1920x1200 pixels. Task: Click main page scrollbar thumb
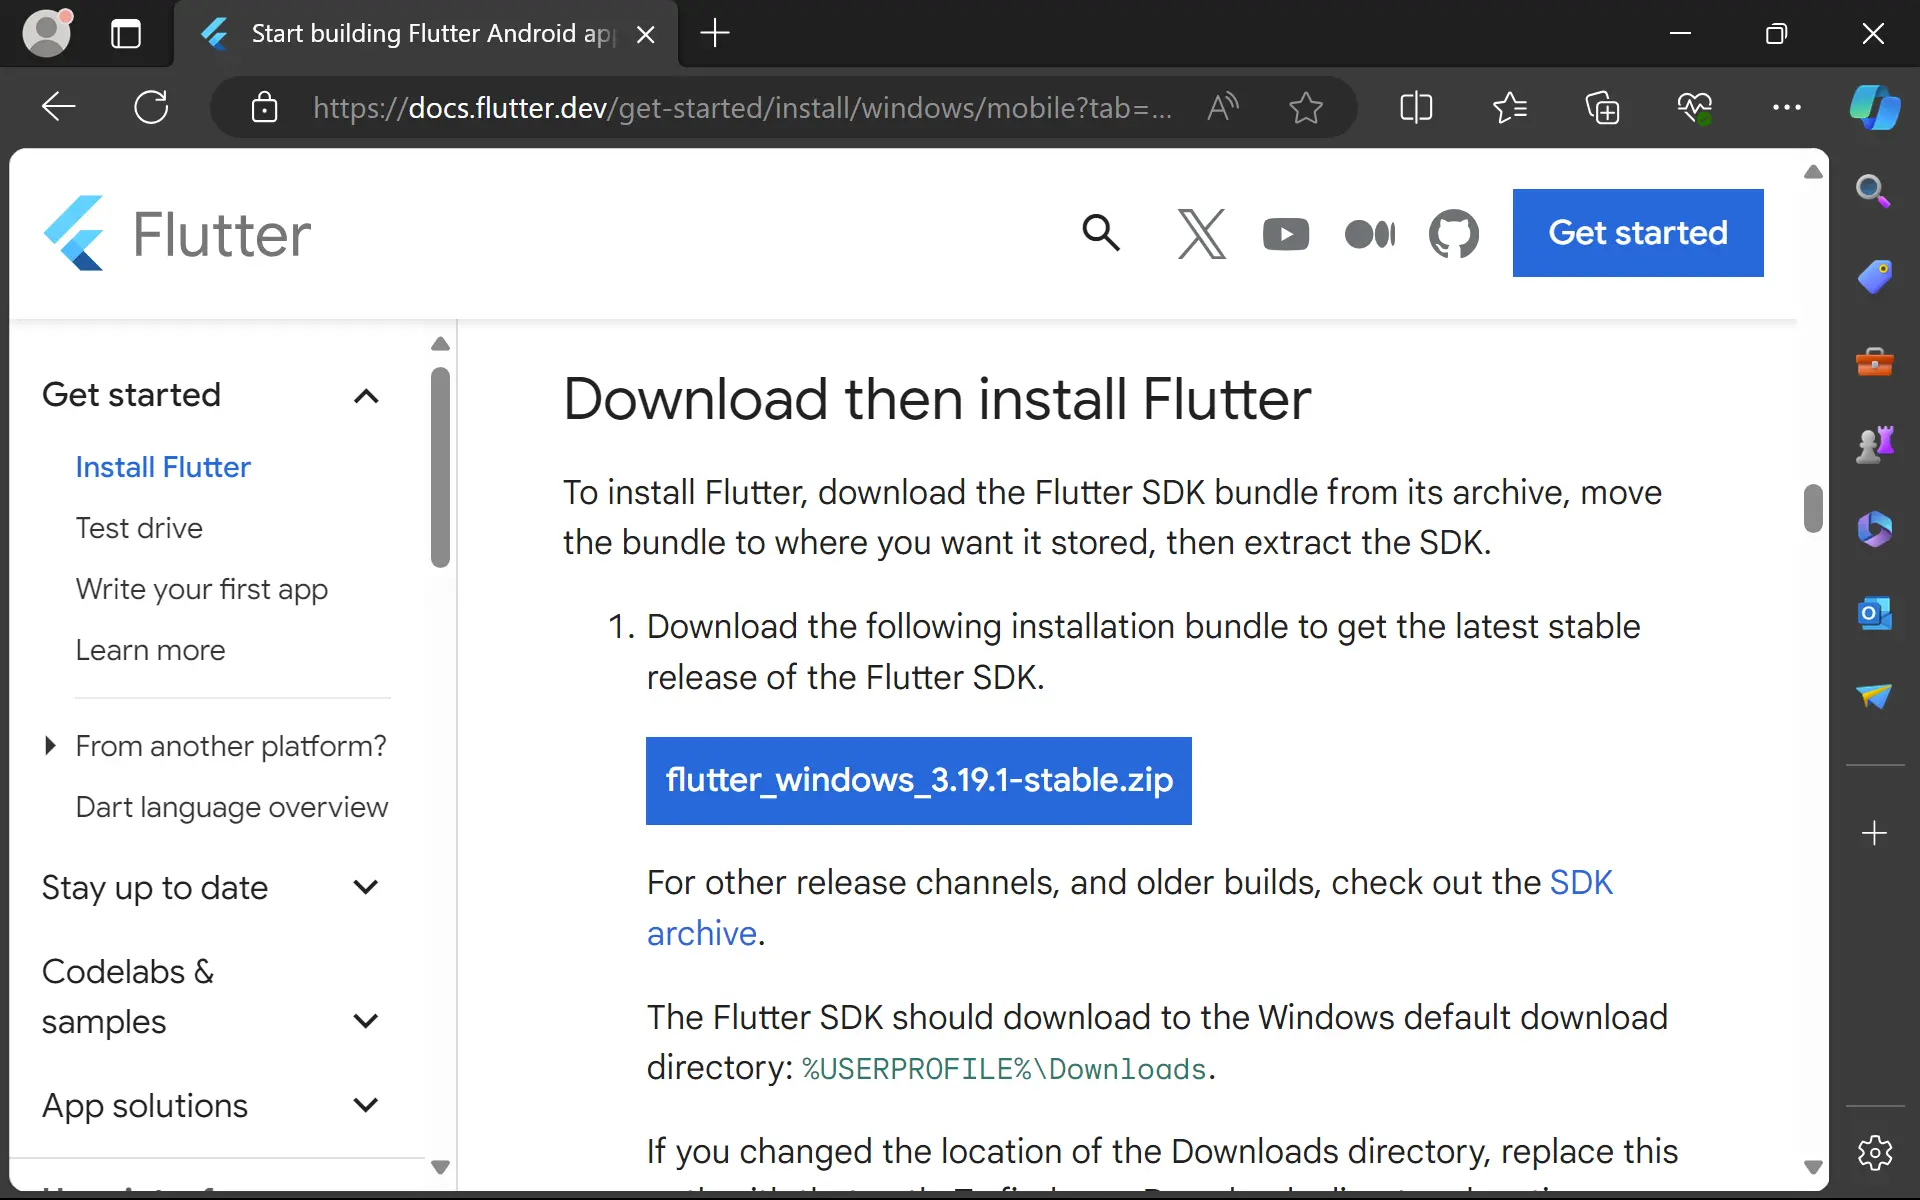click(1813, 509)
